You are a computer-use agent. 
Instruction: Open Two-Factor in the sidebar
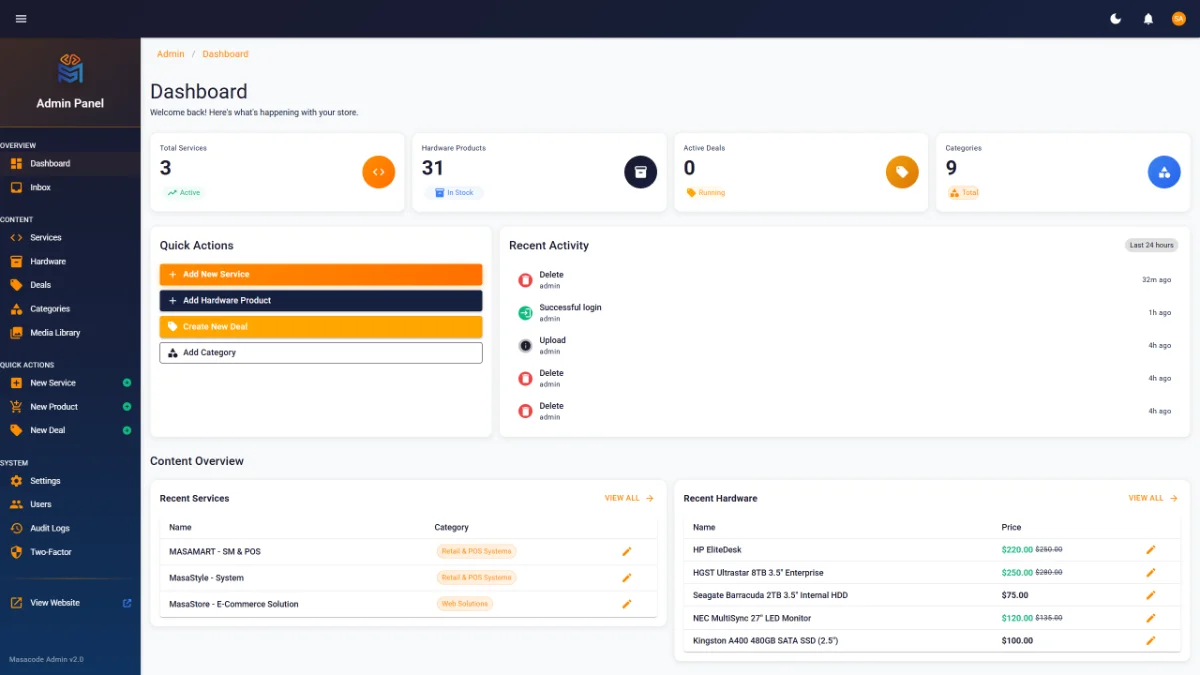point(70,552)
